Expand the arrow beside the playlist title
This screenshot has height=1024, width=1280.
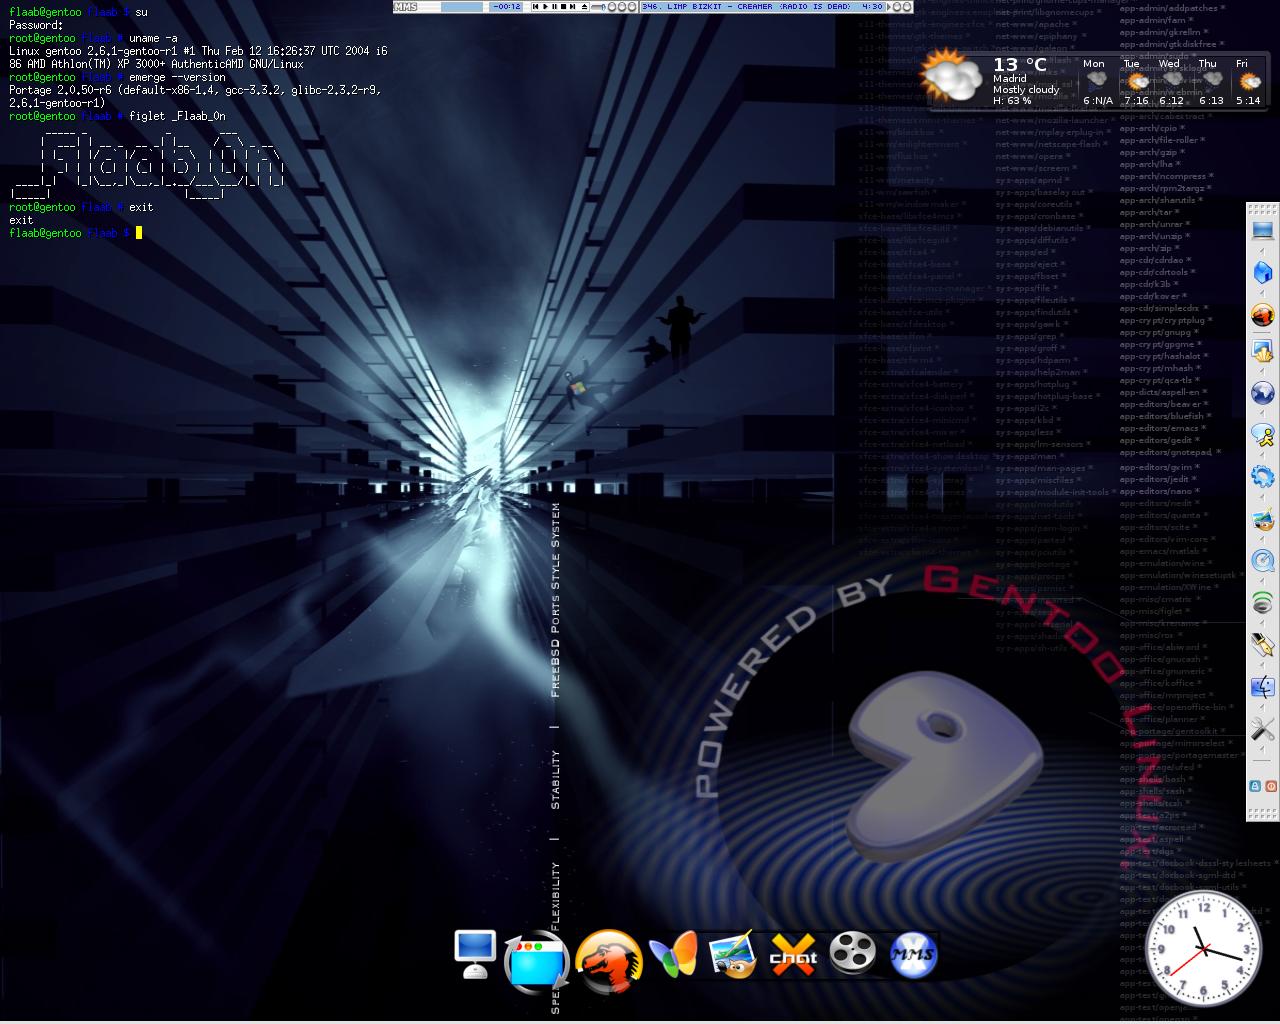(890, 6)
